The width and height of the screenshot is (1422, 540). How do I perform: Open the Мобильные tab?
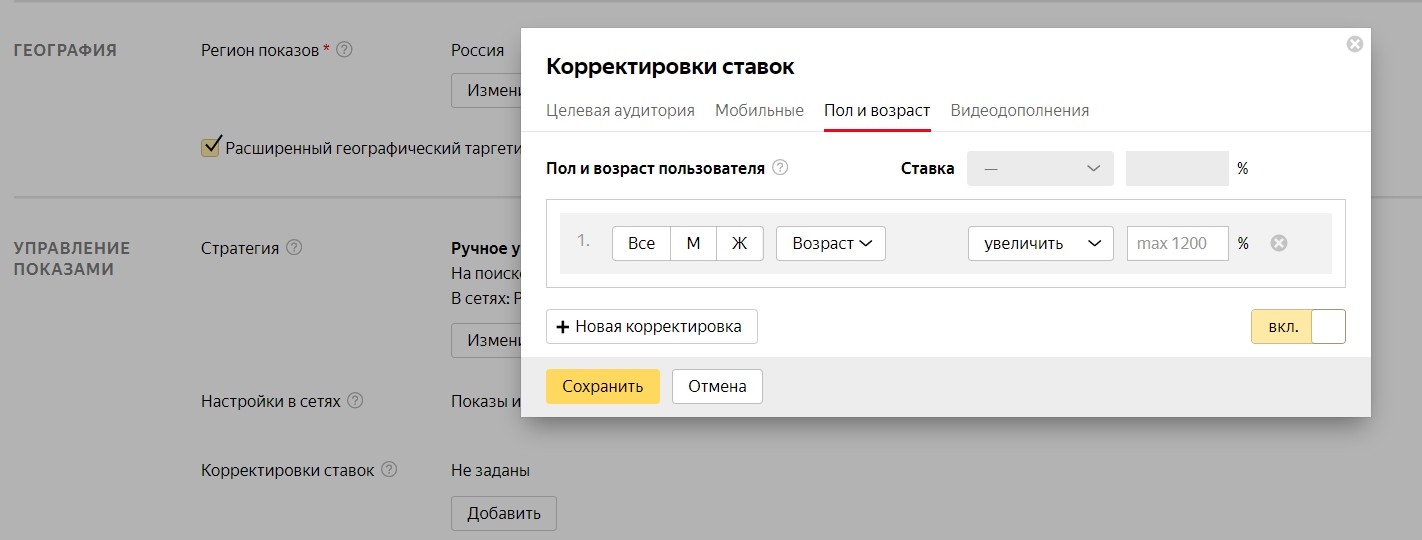click(759, 111)
